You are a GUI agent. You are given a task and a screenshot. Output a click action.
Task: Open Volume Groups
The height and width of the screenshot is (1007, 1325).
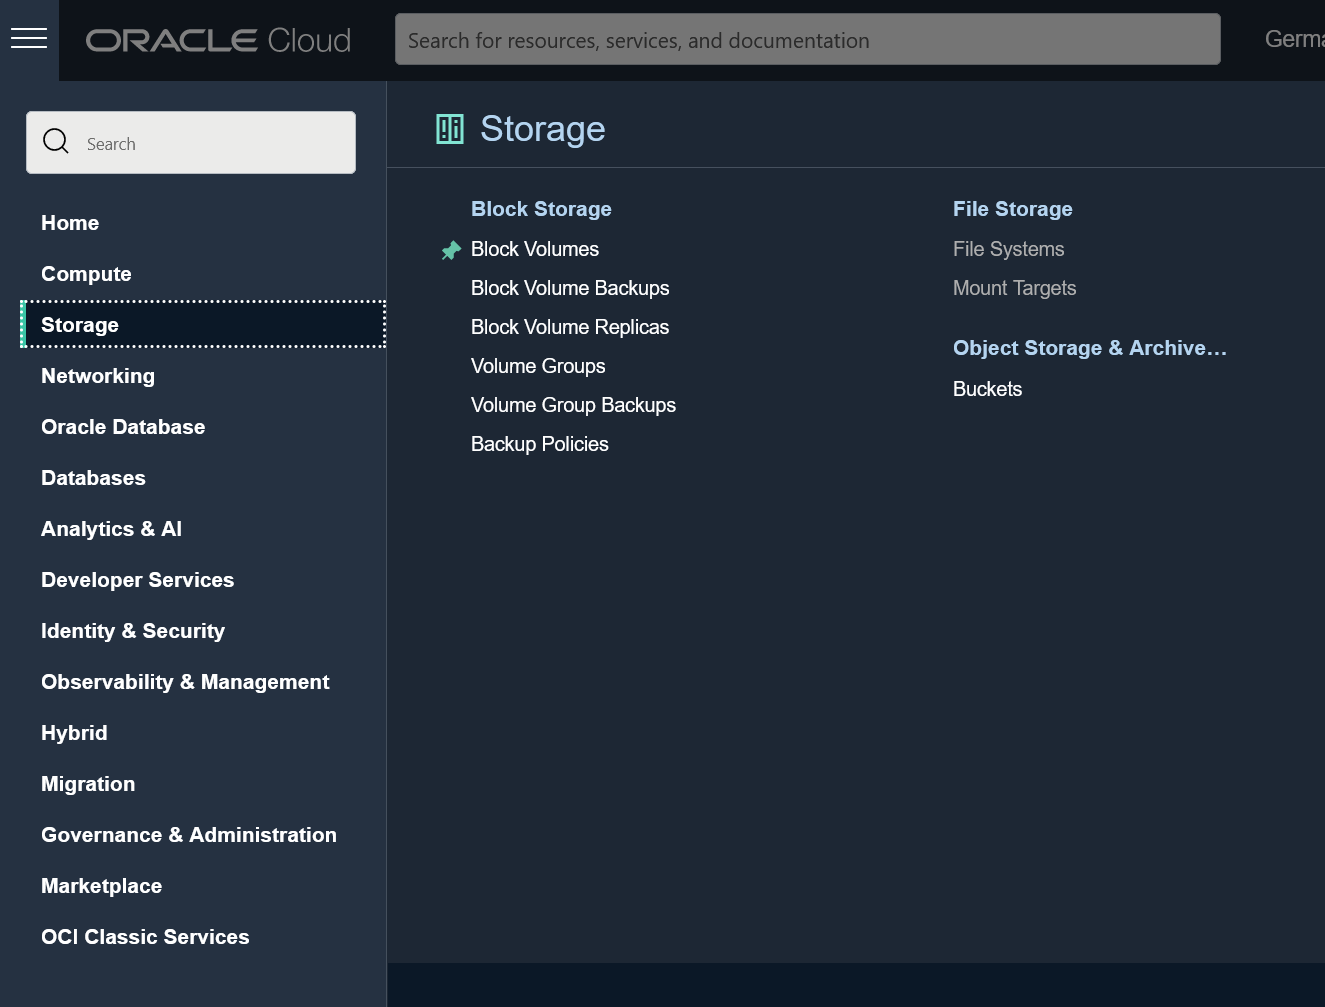[x=538, y=366]
